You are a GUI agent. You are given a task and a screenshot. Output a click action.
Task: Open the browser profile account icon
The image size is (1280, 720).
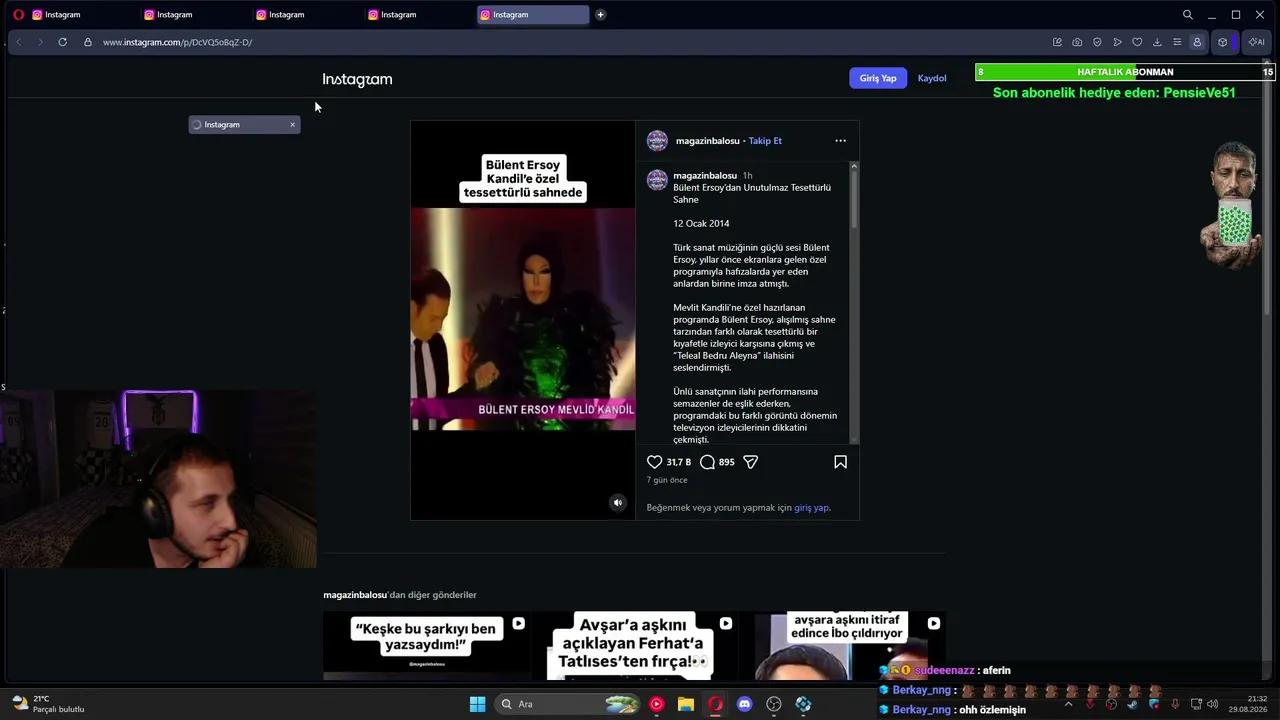pos(1197,42)
